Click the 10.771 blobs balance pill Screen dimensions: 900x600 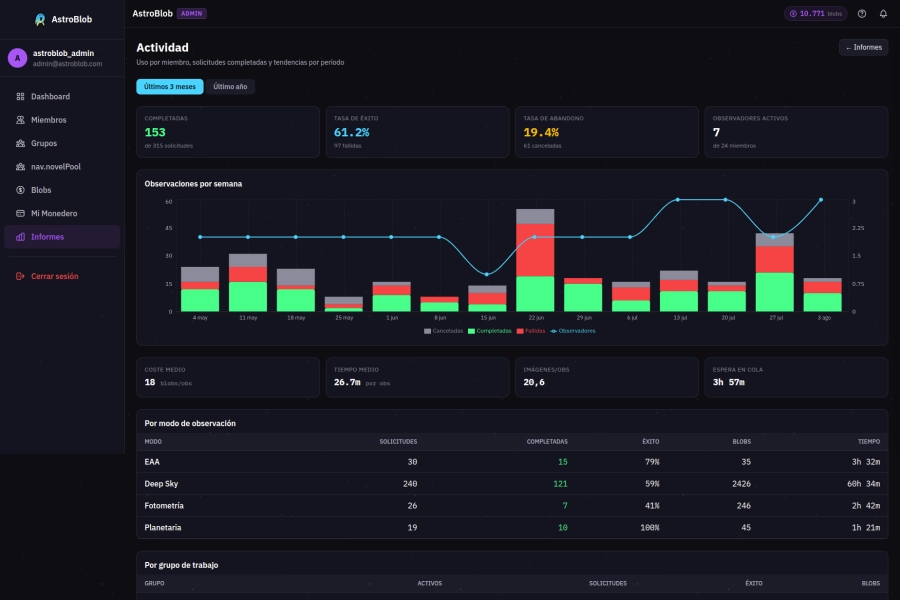coord(816,14)
